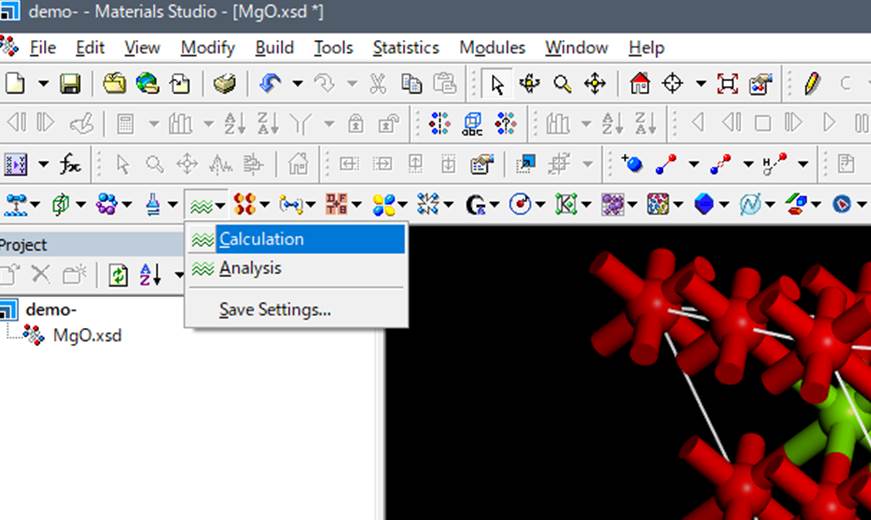This screenshot has height=520, width=871.
Task: Select the Selection arrow tool
Action: click(x=497, y=84)
